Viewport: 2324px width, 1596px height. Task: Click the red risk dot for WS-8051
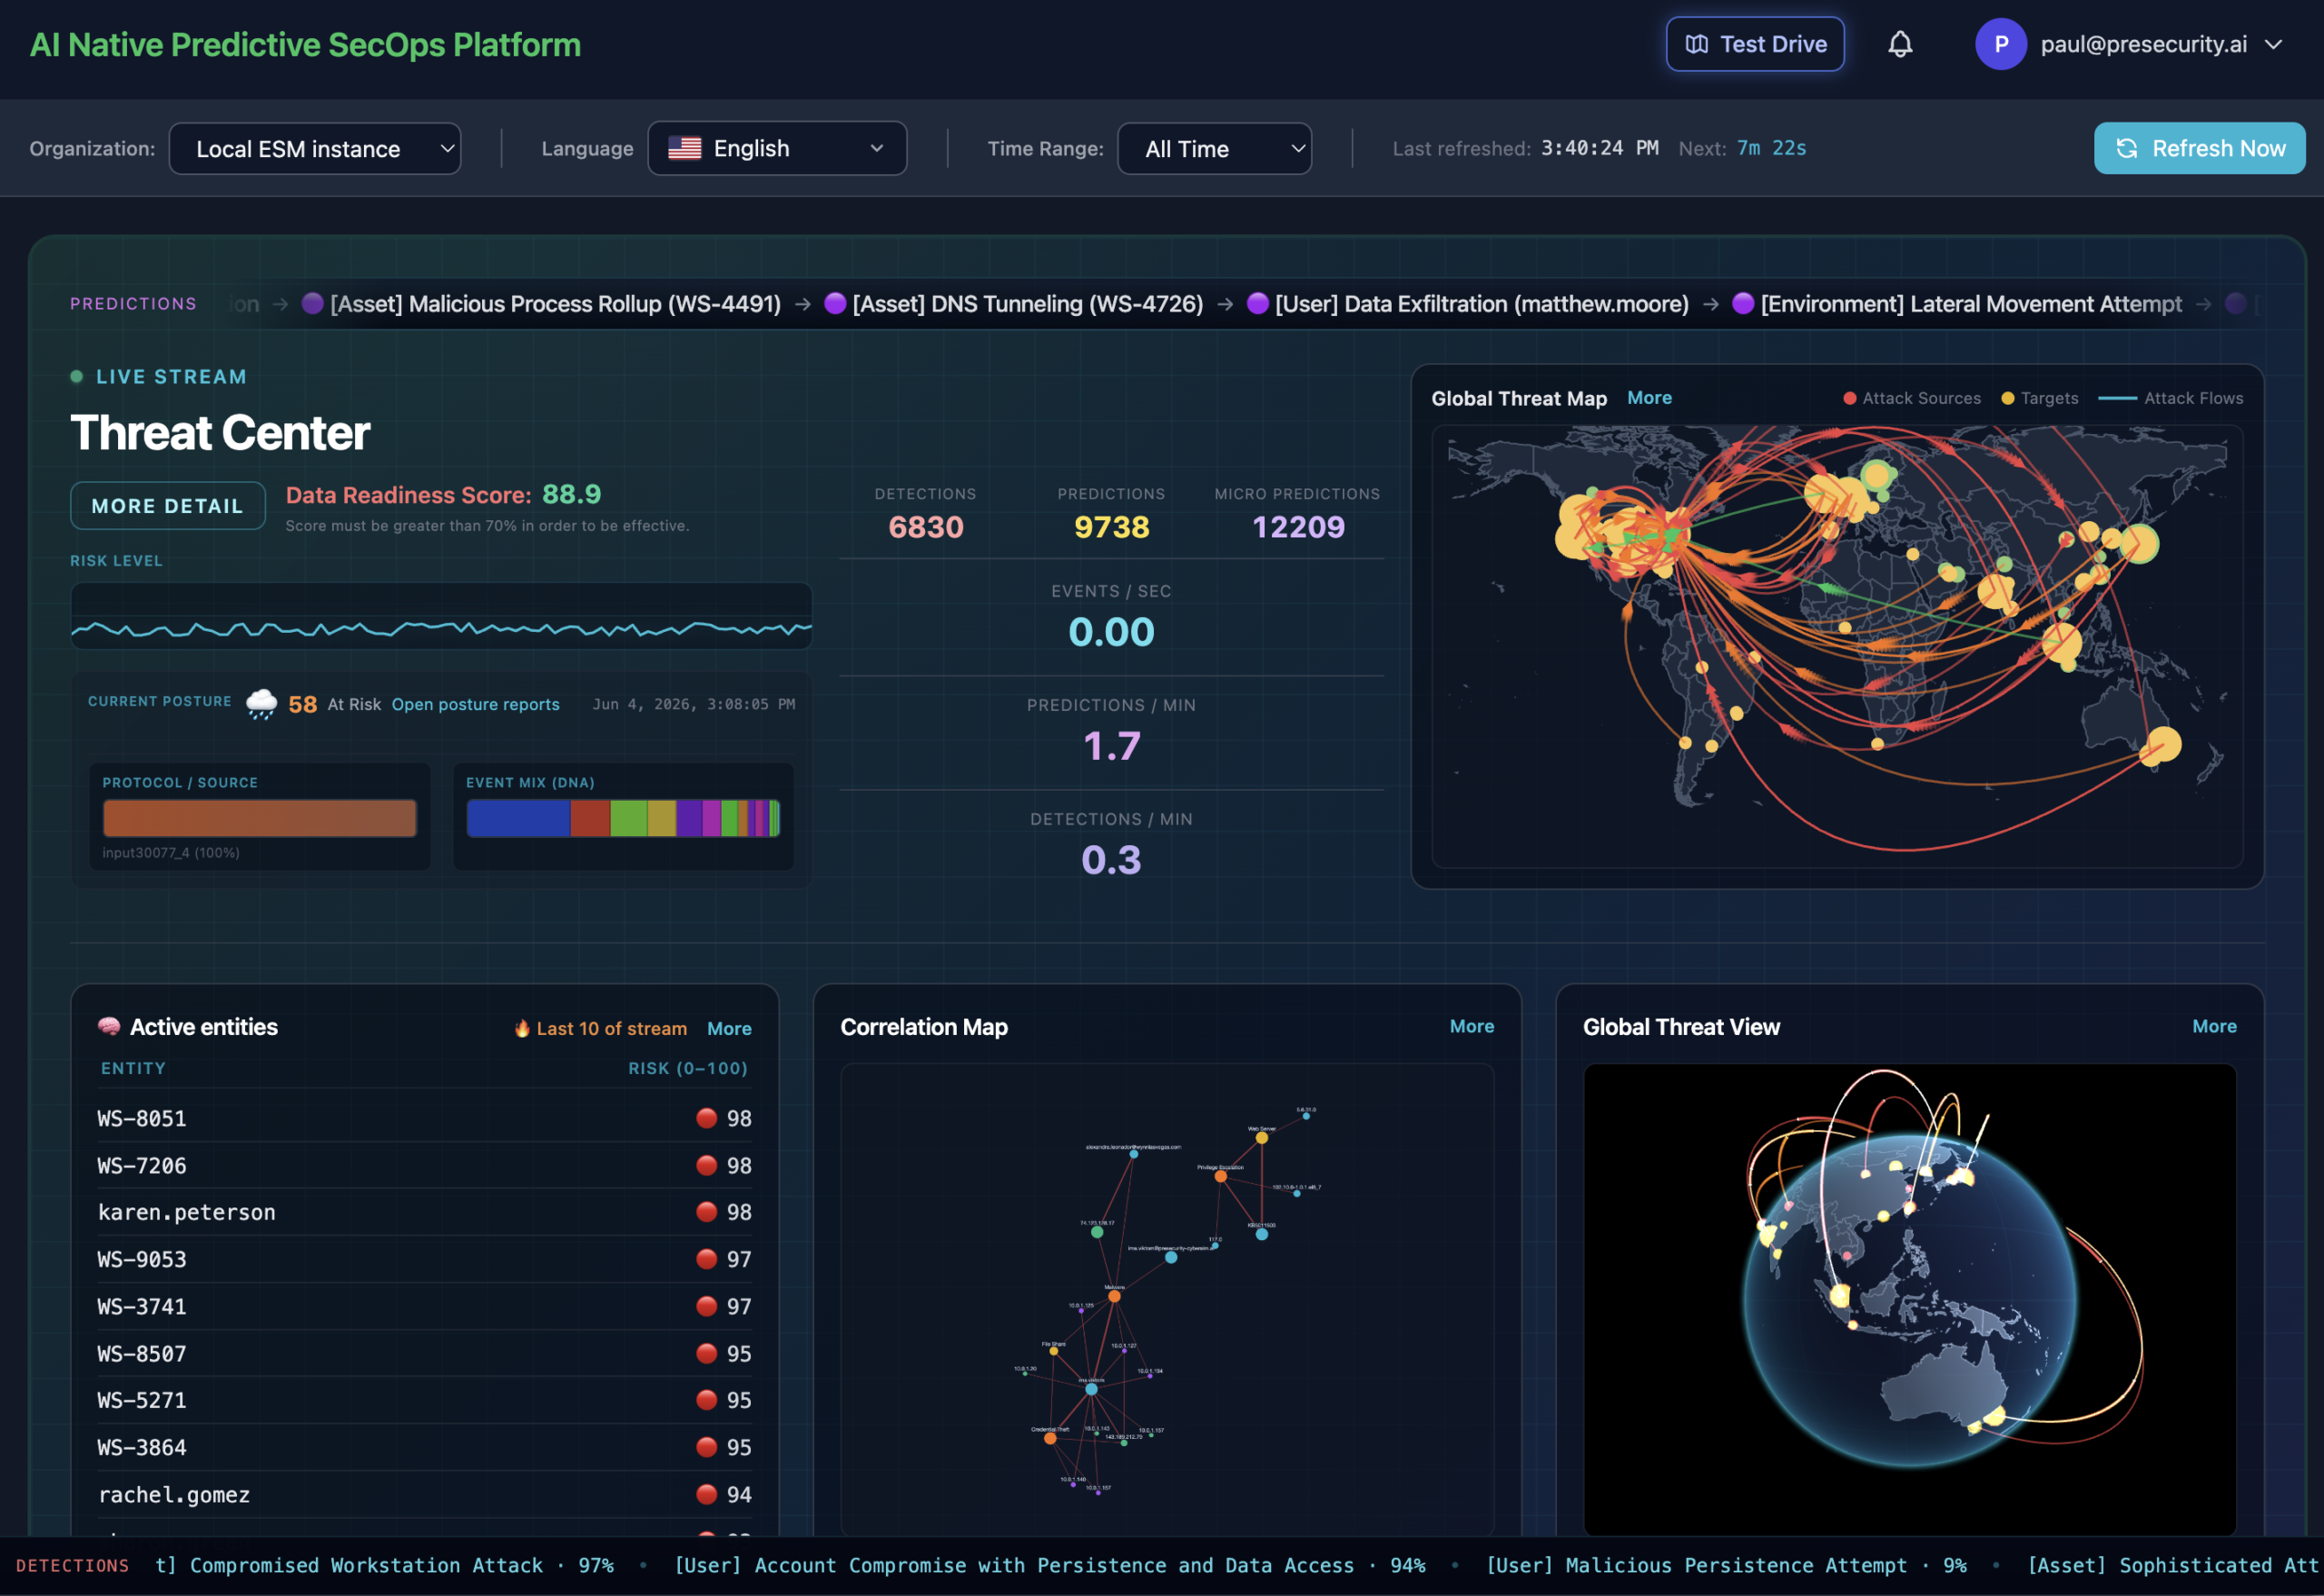pos(706,1118)
